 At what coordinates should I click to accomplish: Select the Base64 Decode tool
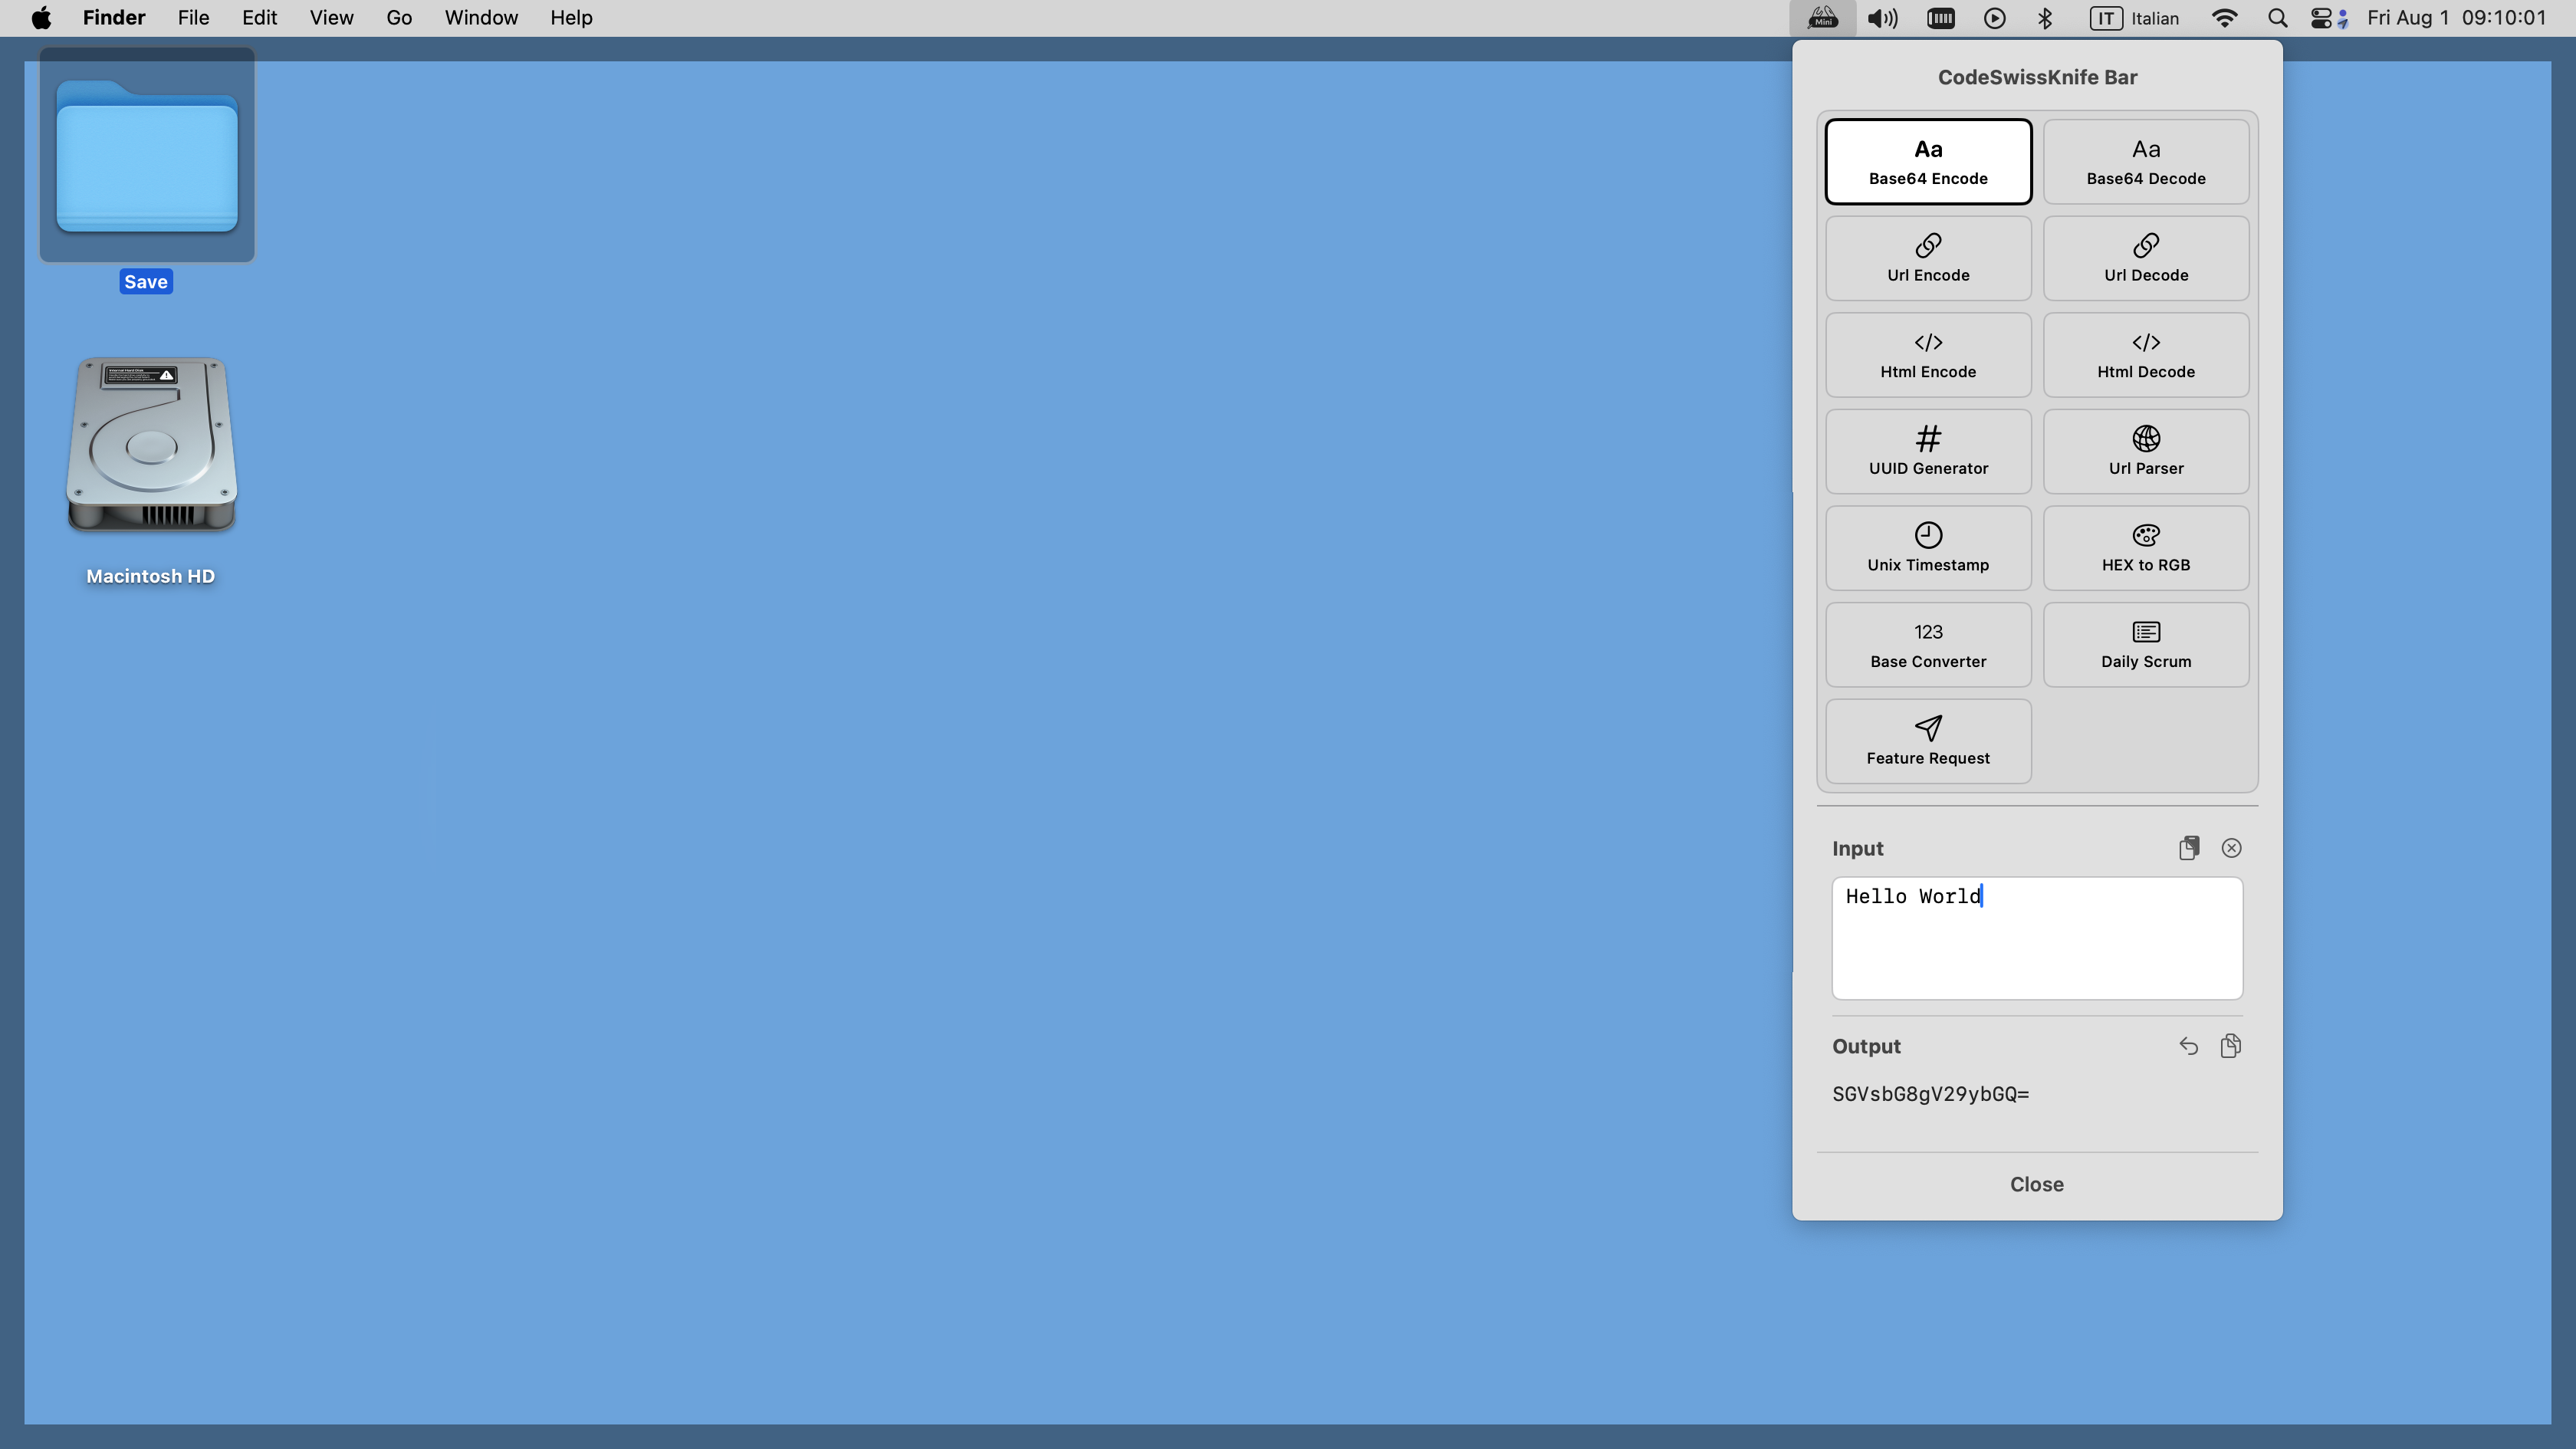click(2146, 162)
